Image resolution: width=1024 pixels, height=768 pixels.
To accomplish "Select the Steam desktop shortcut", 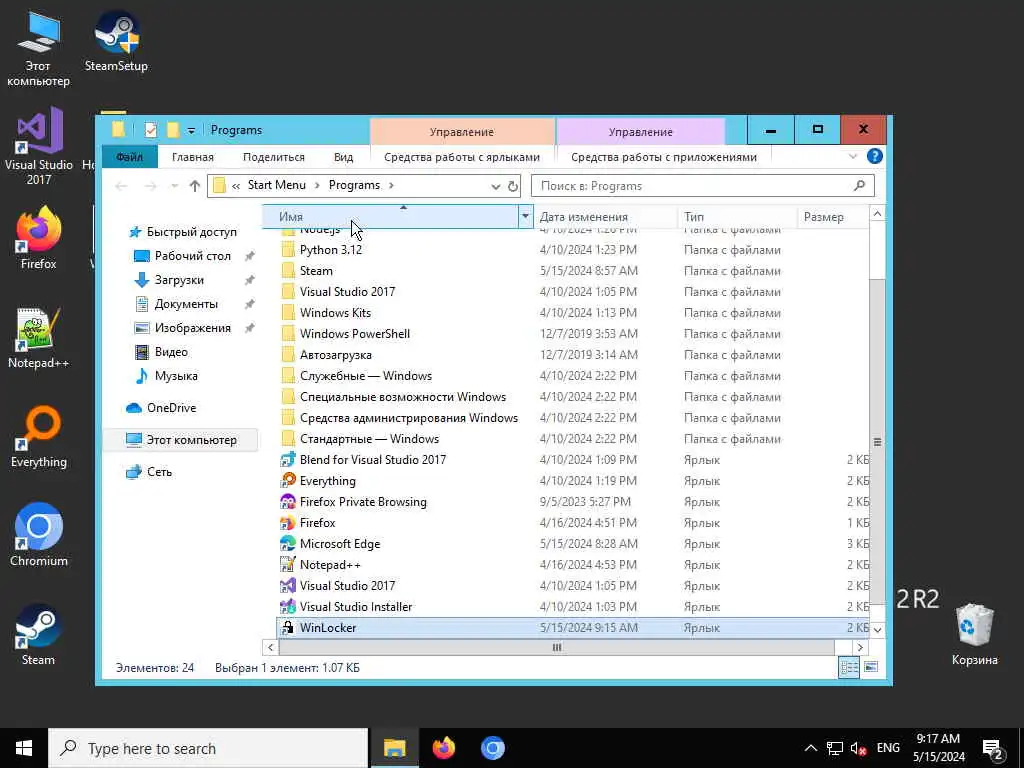I will coord(39,633).
